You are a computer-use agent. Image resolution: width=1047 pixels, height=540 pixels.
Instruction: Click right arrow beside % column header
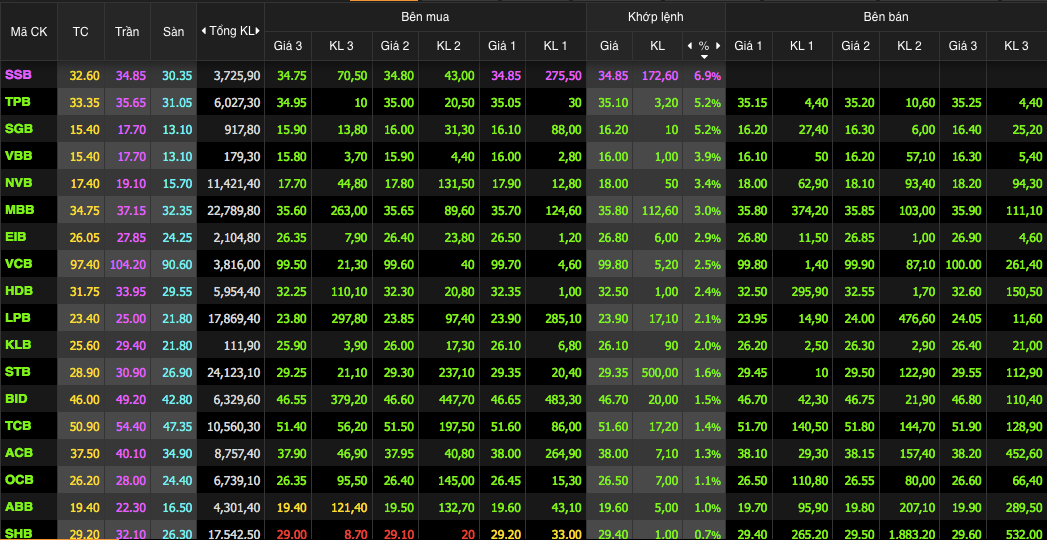click(718, 46)
